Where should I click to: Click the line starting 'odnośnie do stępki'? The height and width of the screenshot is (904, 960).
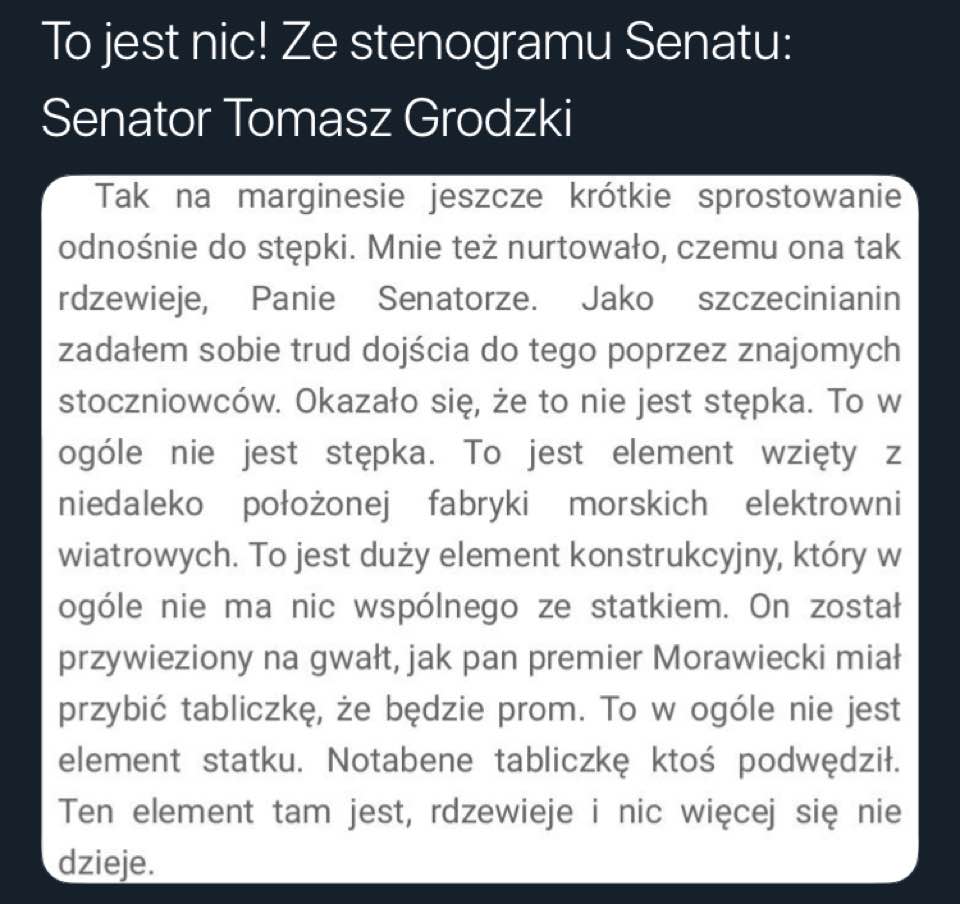(480, 249)
